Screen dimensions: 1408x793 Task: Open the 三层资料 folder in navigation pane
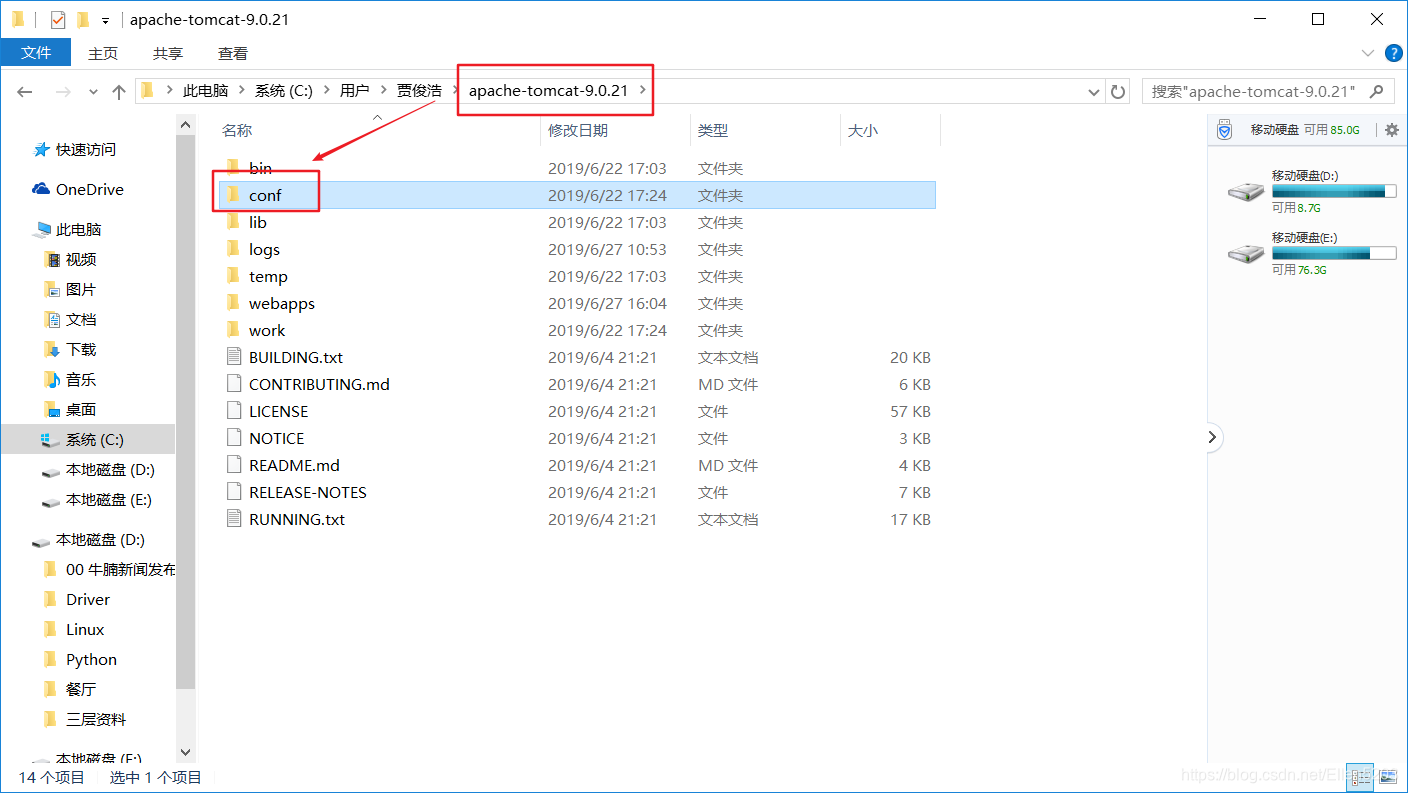coord(96,719)
